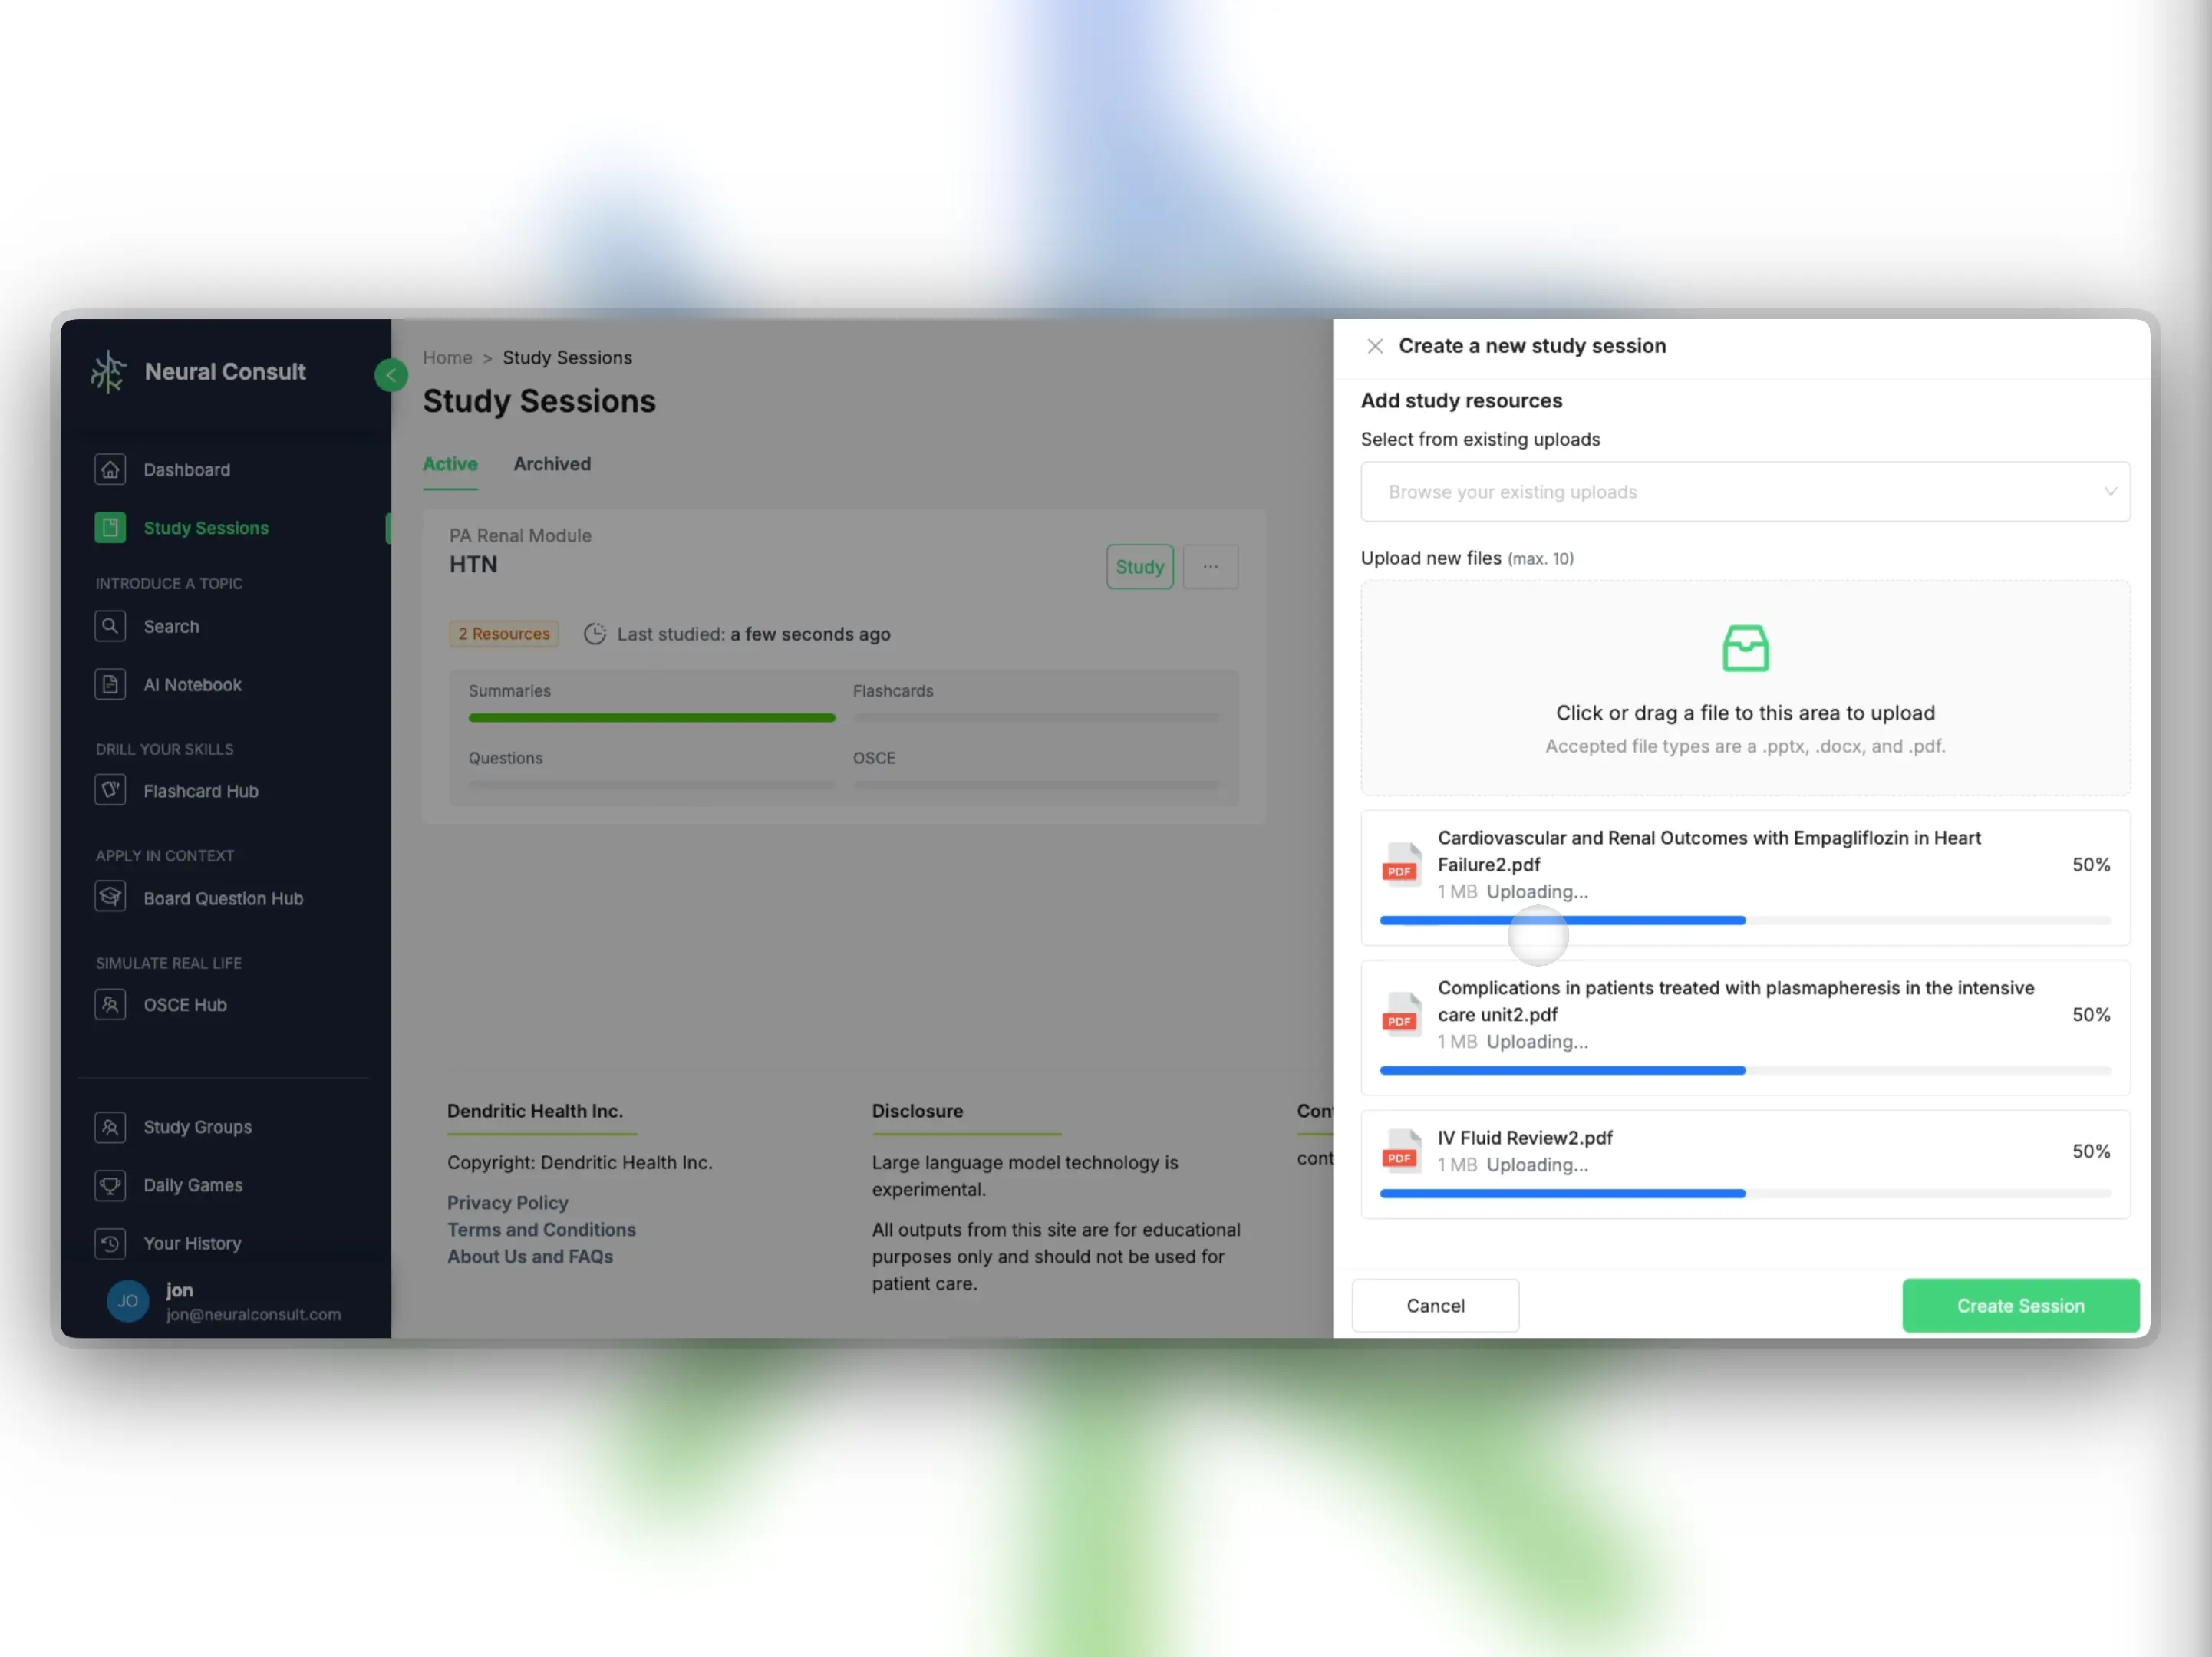Open Search via magnifier icon
The image size is (2212, 1657).
(110, 626)
